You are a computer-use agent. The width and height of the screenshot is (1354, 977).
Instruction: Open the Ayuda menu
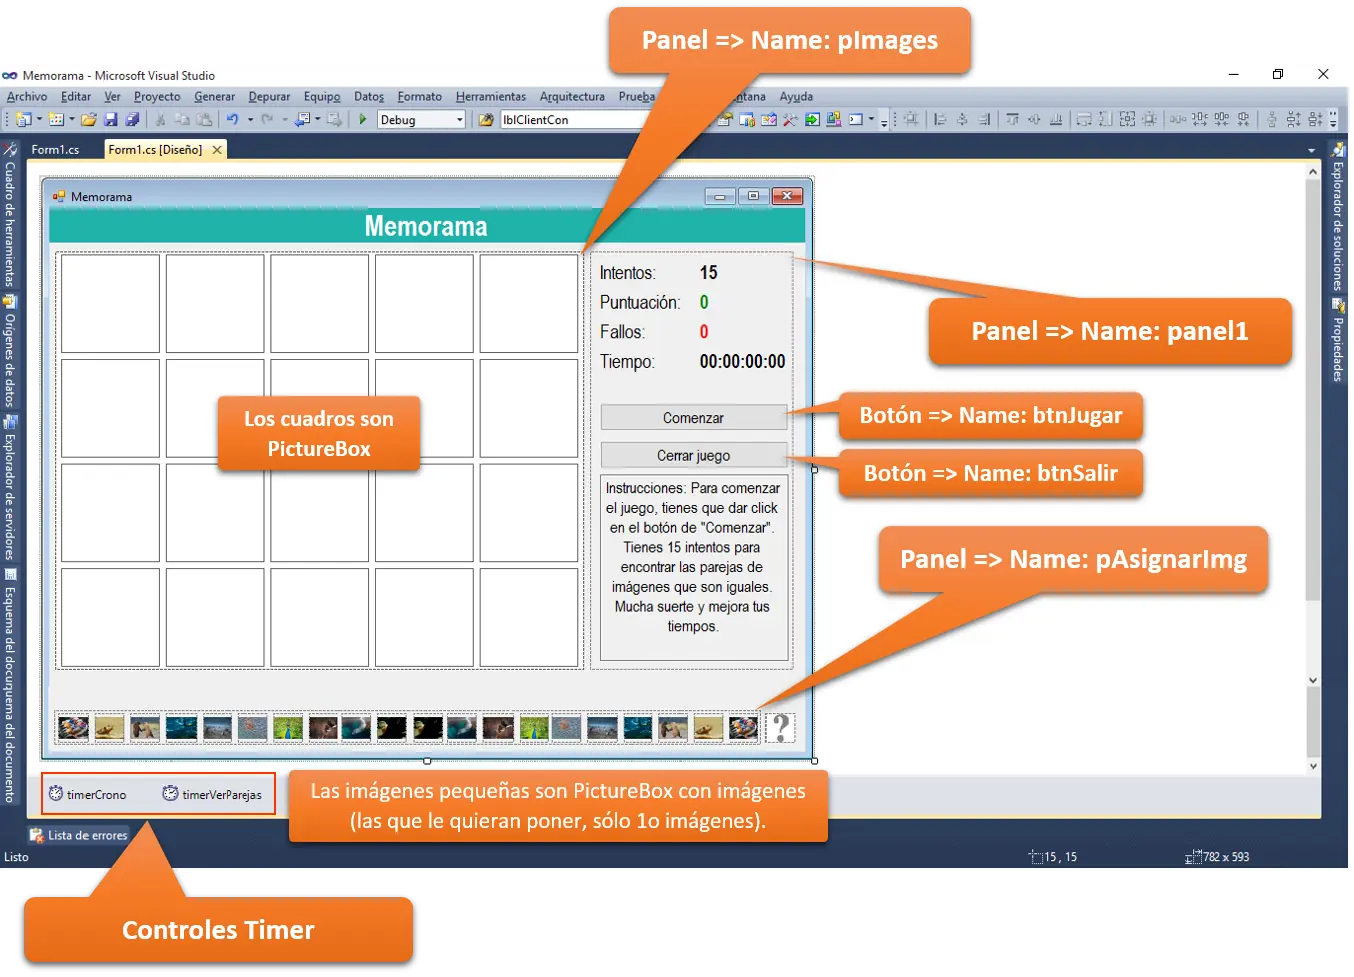click(x=796, y=97)
